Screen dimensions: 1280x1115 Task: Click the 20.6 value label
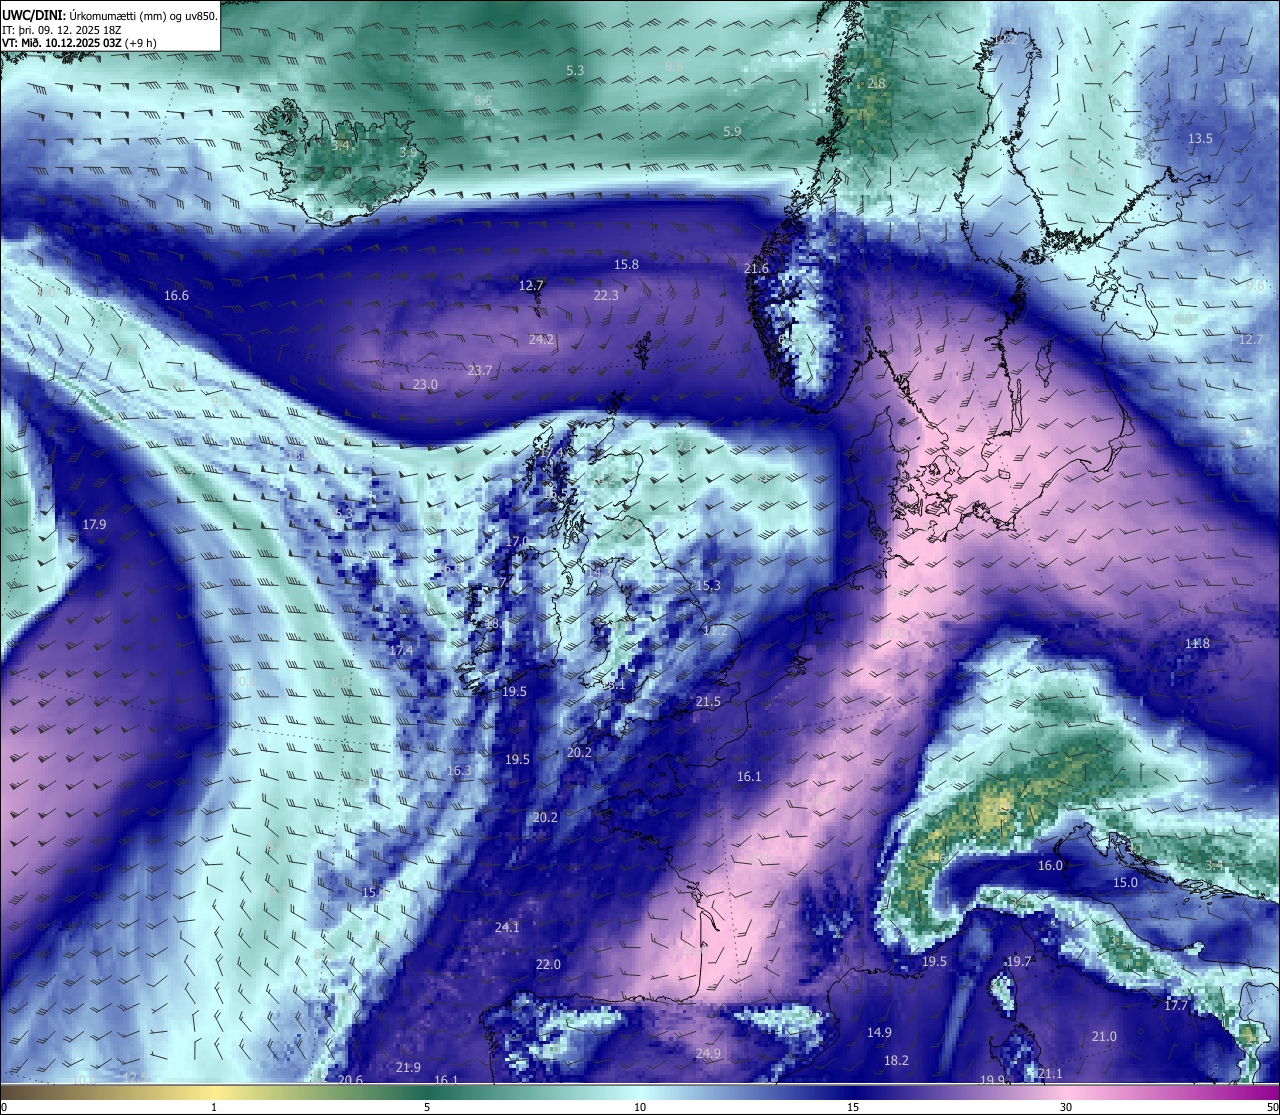(350, 1079)
